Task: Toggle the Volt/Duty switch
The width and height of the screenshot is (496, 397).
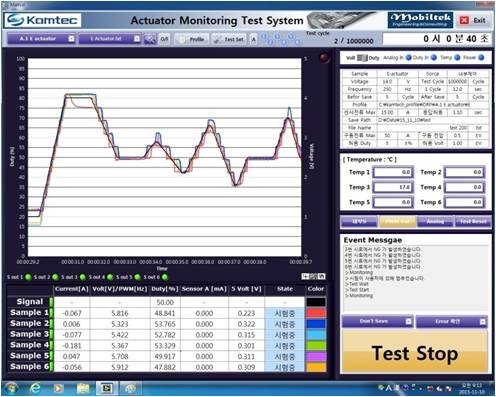Action: pos(362,58)
